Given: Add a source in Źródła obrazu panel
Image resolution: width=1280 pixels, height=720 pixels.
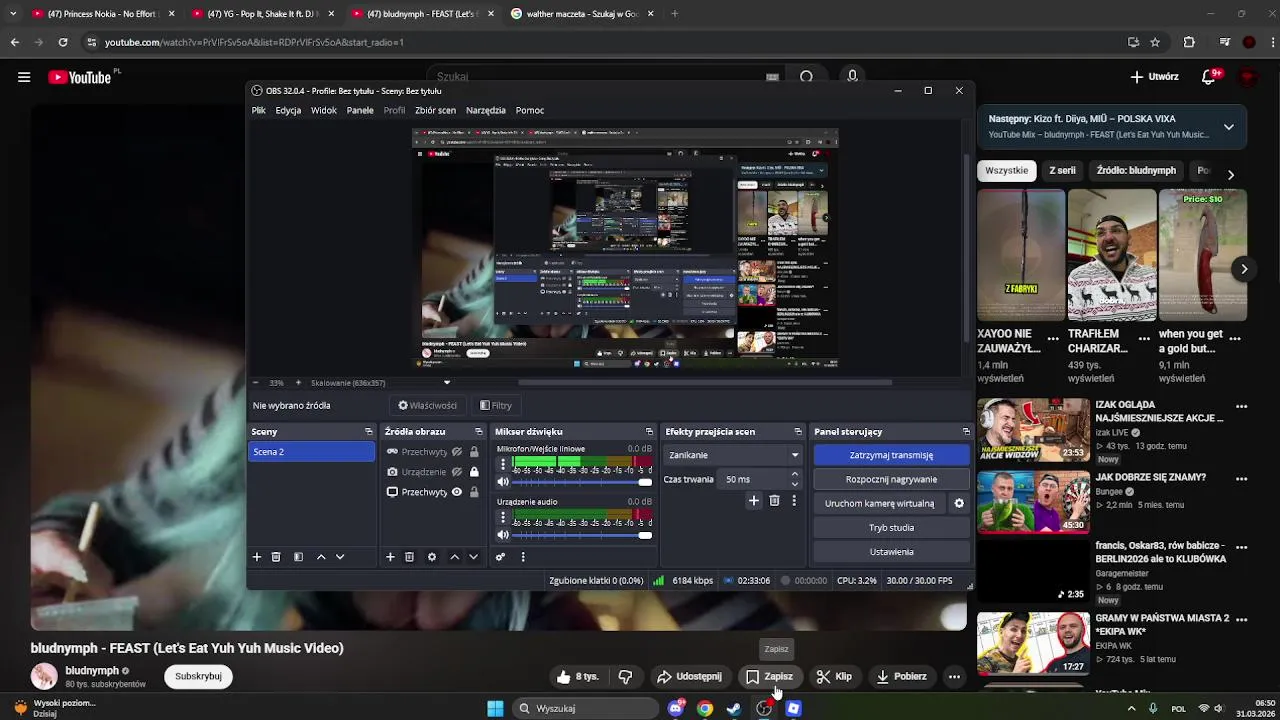Looking at the screenshot, I should [390, 557].
